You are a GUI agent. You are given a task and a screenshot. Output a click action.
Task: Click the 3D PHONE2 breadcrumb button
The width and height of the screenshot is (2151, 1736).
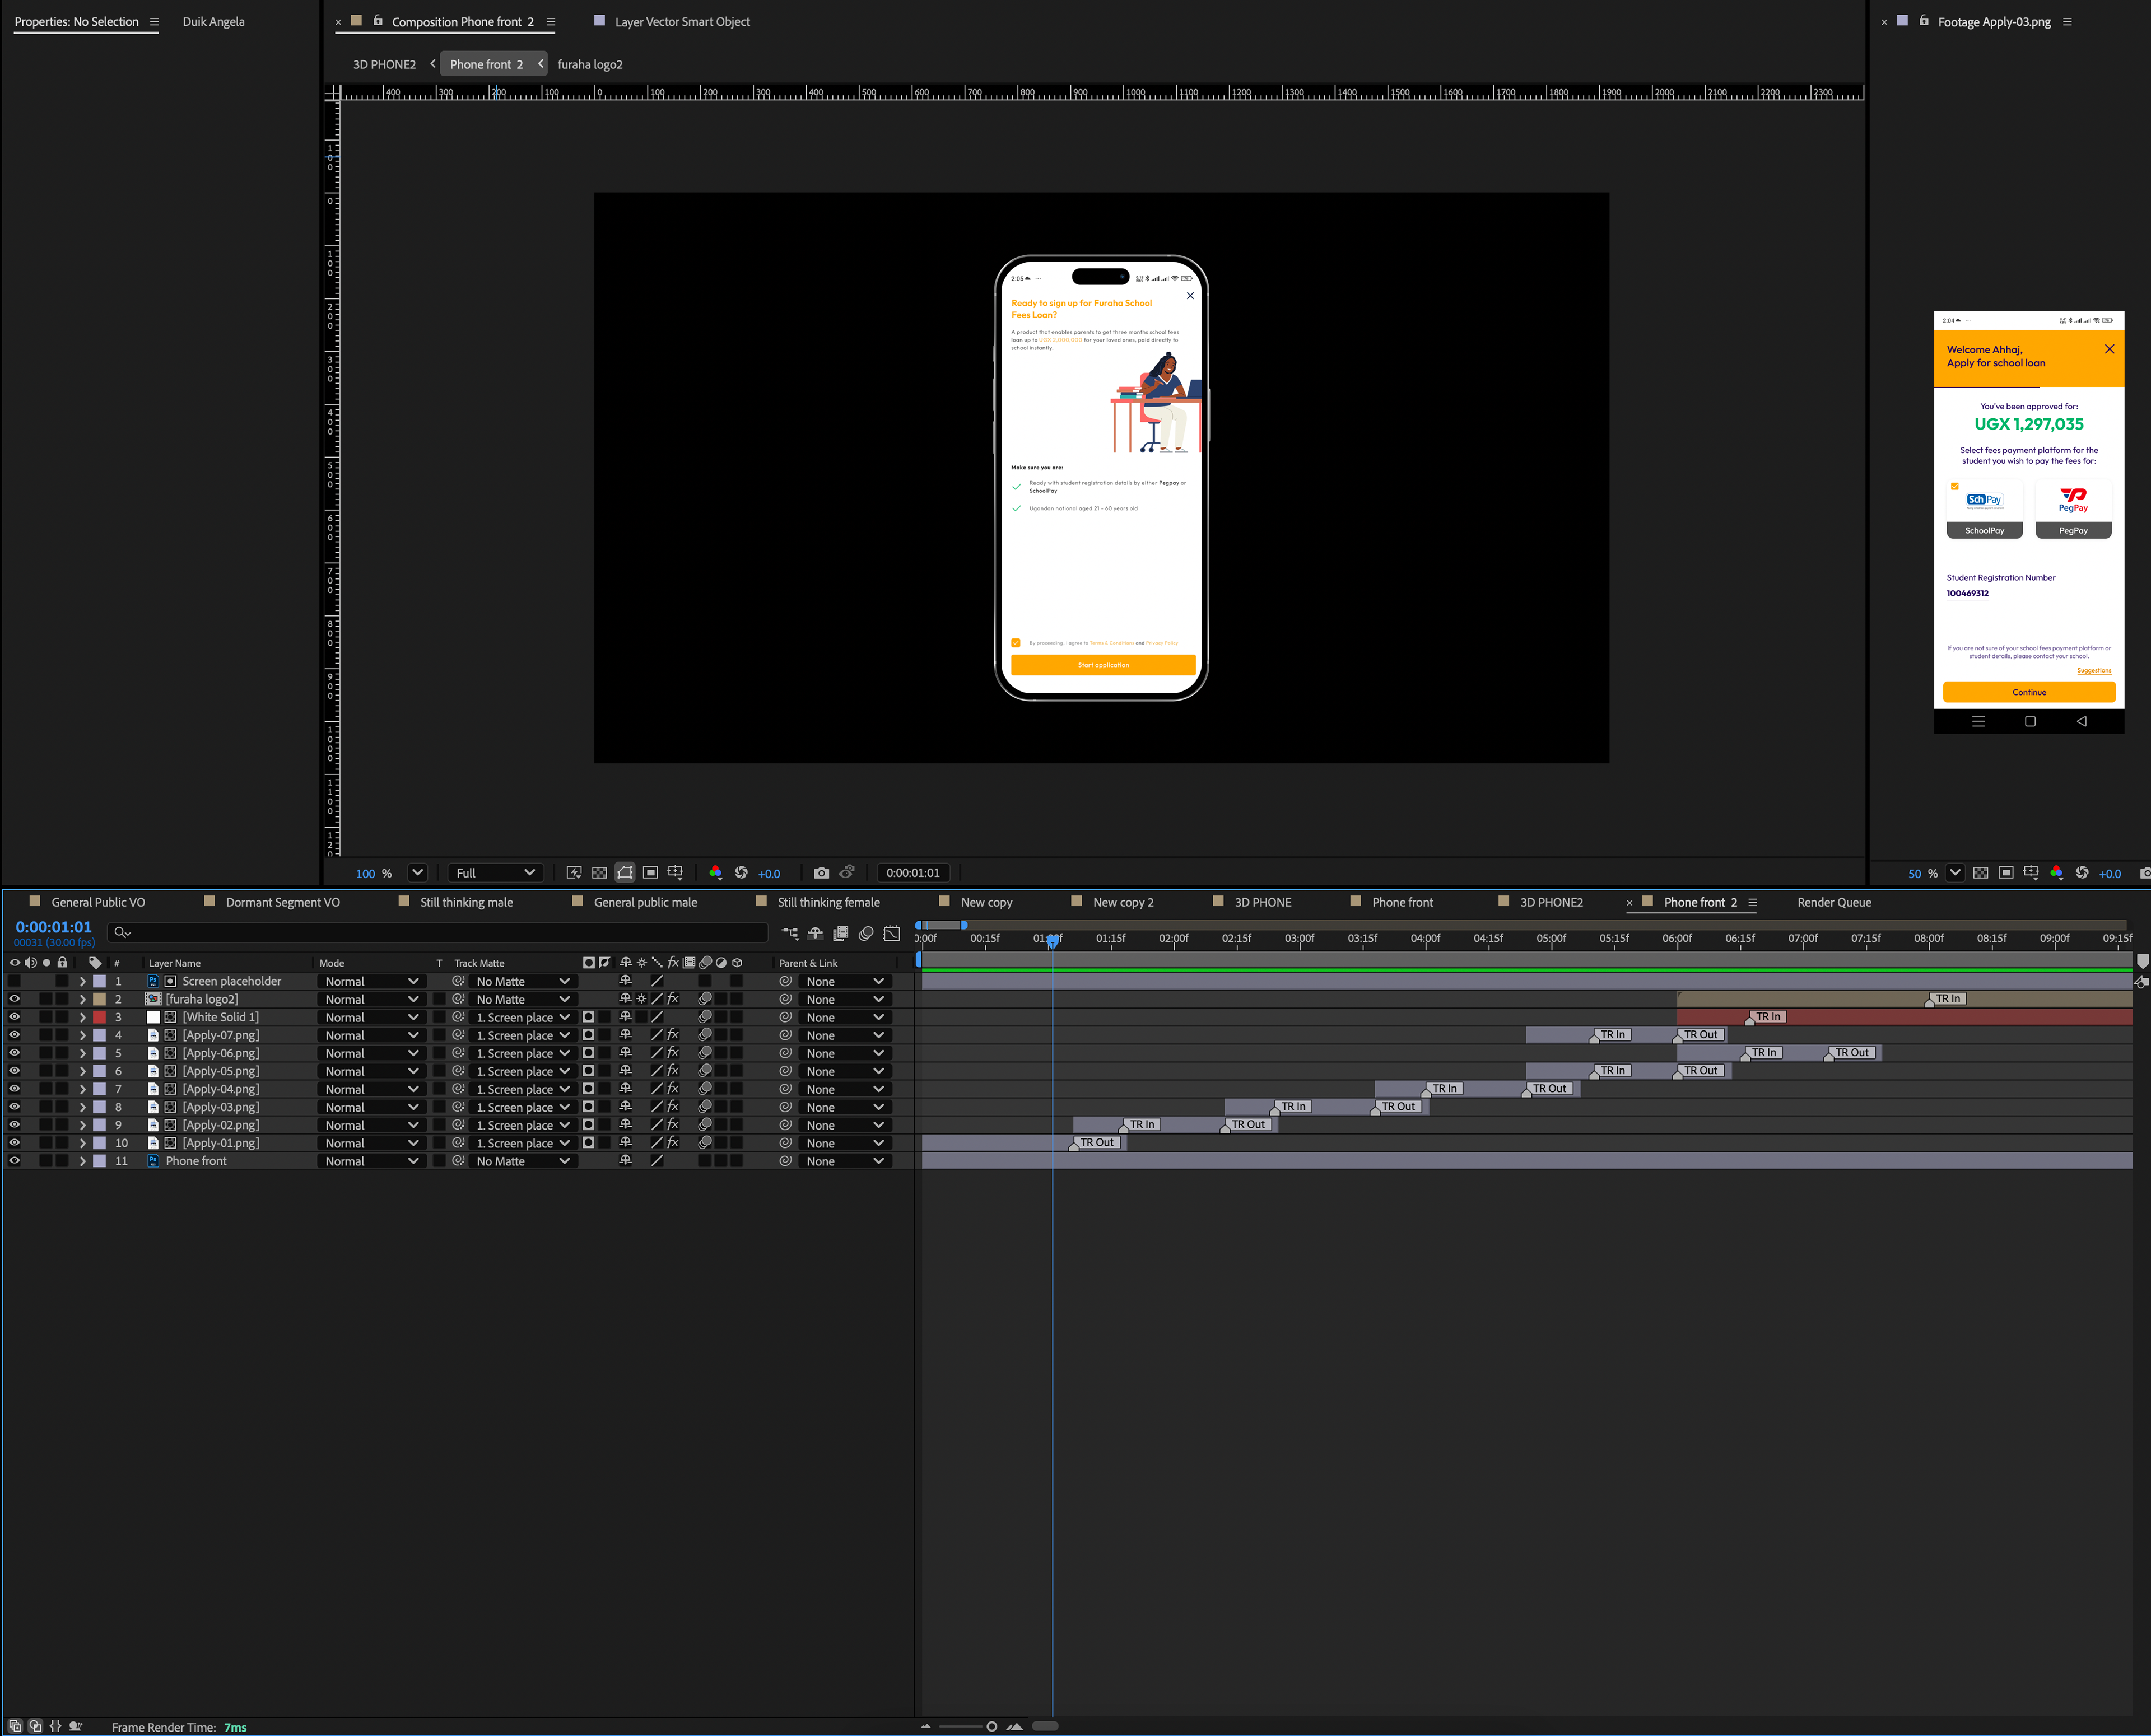point(384,64)
